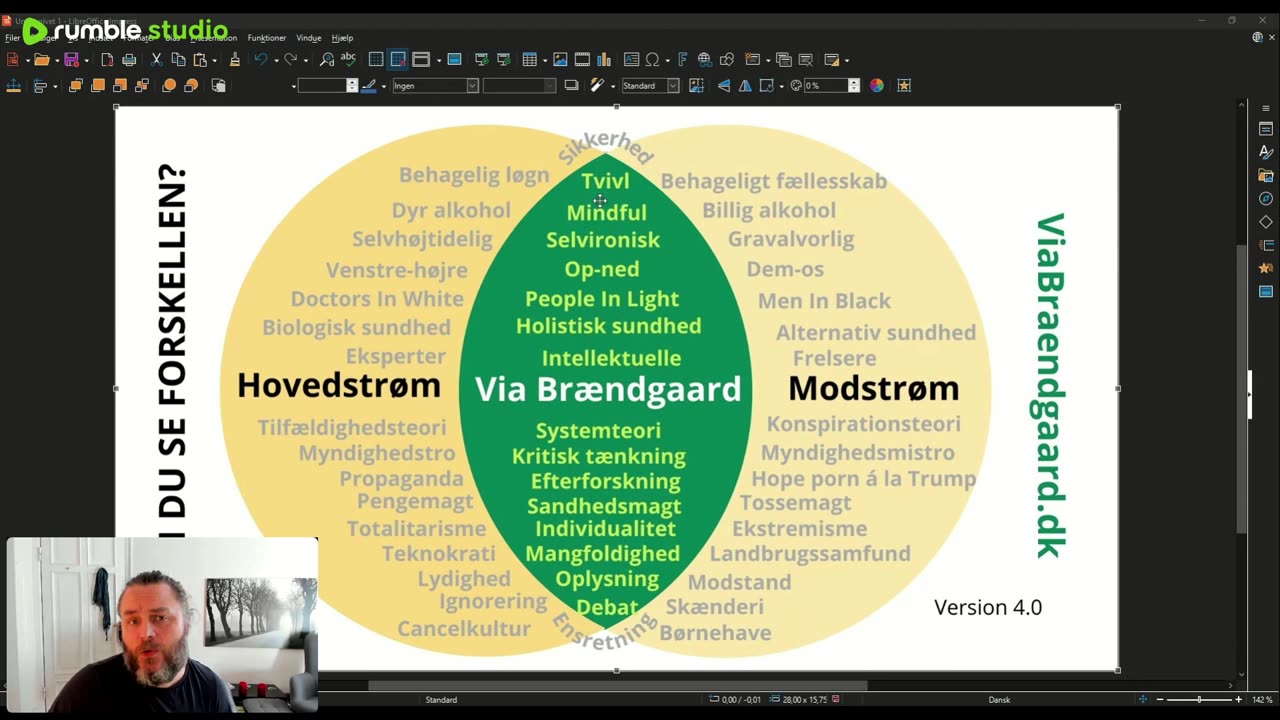The height and width of the screenshot is (720, 1280).
Task: Click the Export as PDF icon
Action: 107,60
